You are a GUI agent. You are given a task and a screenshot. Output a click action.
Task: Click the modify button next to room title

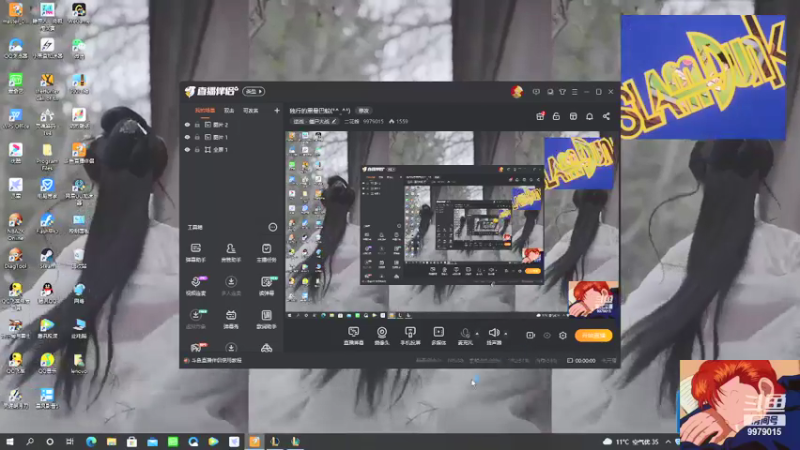point(363,111)
